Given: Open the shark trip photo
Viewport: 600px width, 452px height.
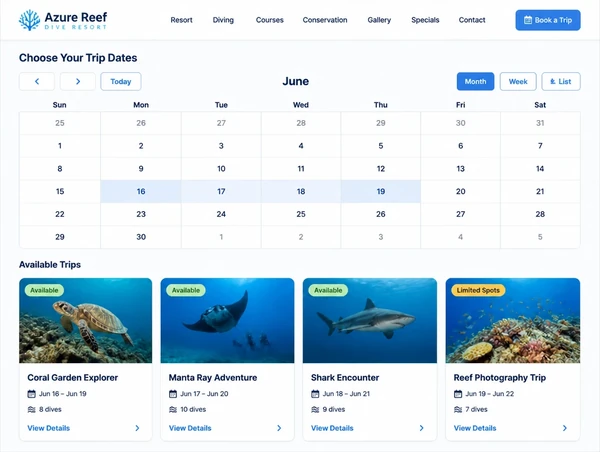Looking at the screenshot, I should pos(370,321).
